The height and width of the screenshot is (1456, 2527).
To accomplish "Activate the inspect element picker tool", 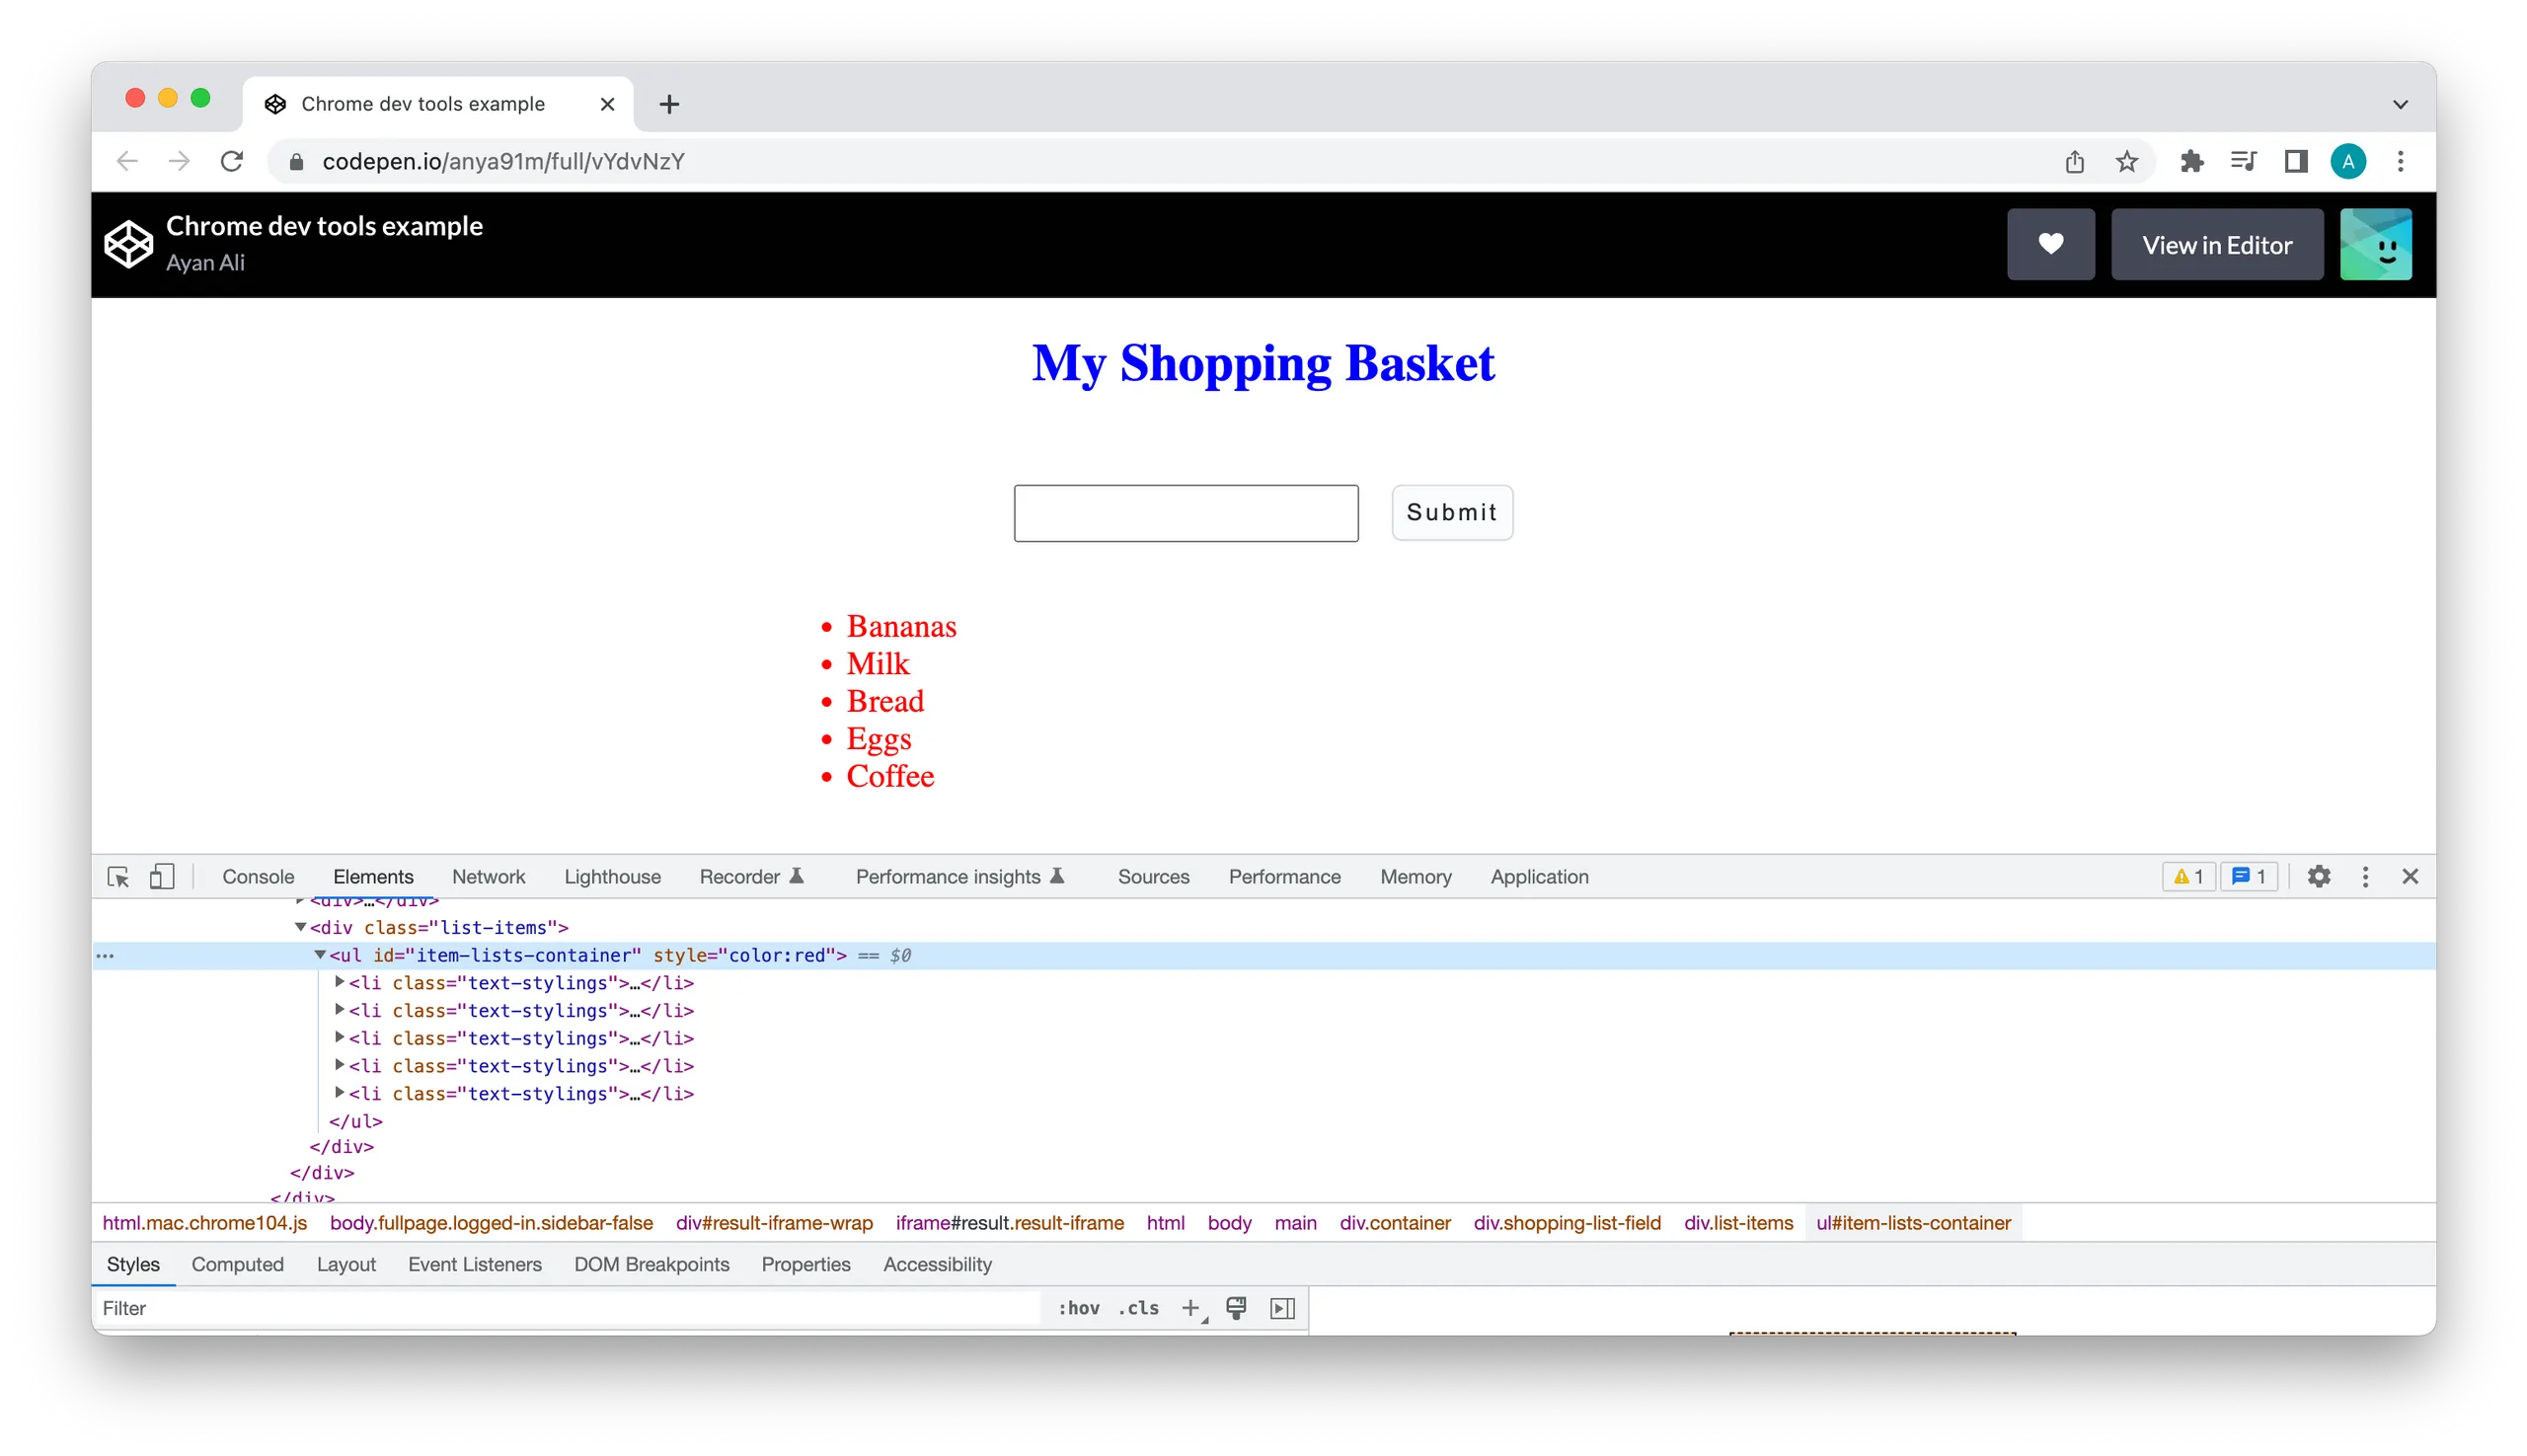I will (118, 877).
